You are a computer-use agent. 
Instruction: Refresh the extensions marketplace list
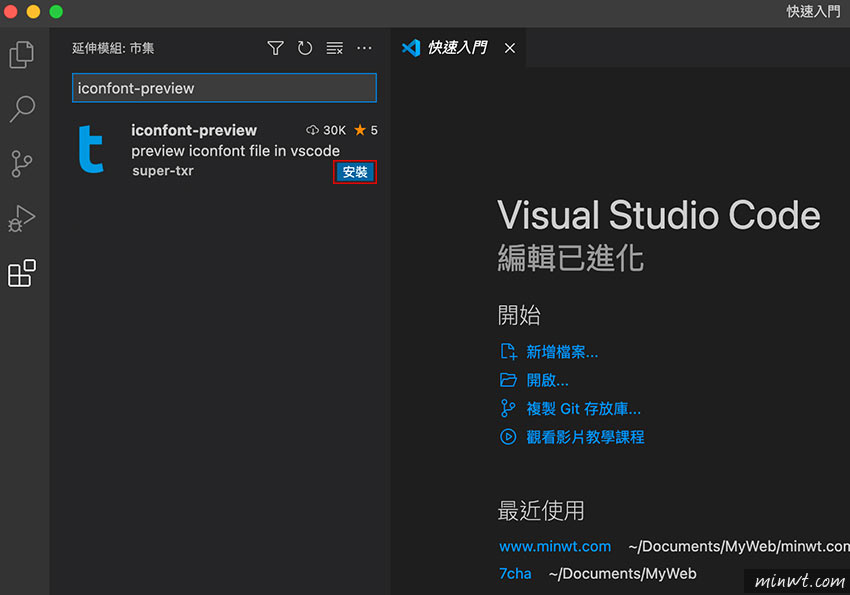tap(305, 48)
